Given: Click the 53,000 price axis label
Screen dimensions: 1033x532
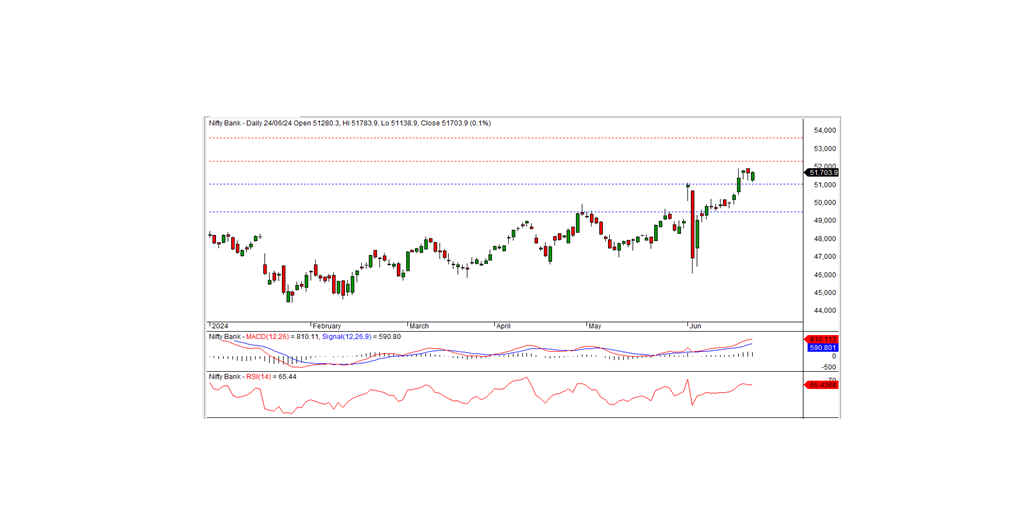Looking at the screenshot, I should click(x=825, y=149).
